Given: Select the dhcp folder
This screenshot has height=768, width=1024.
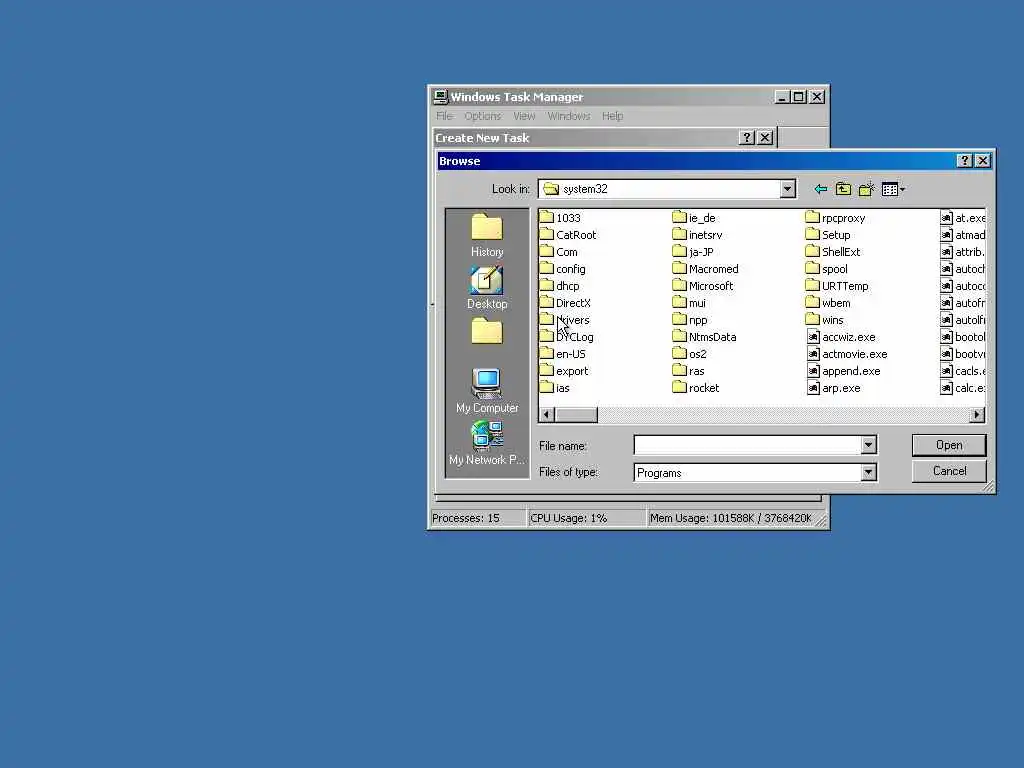Looking at the screenshot, I should (560, 286).
